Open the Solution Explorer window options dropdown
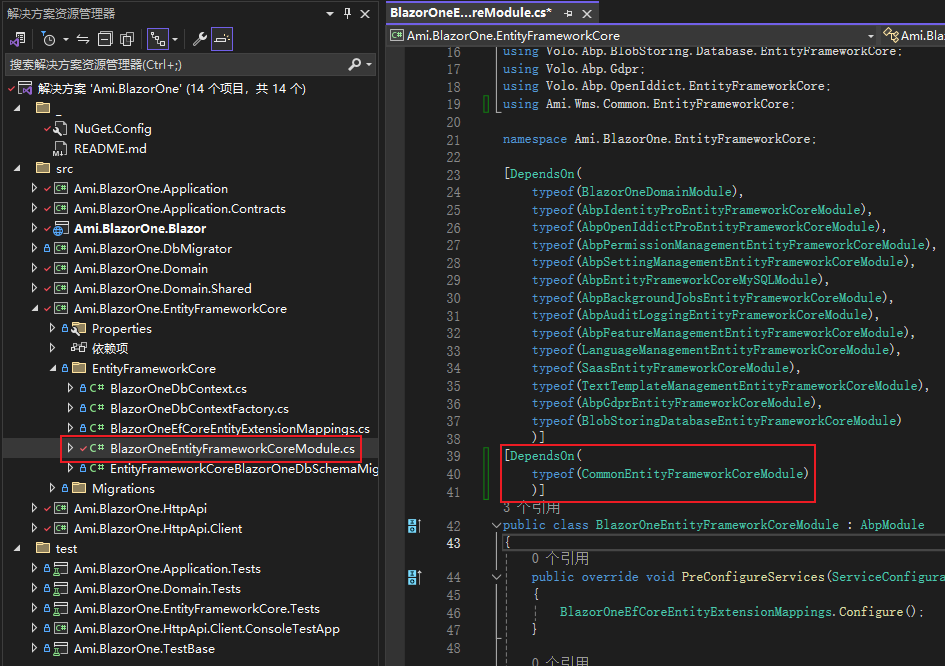The width and height of the screenshot is (945, 666). [x=330, y=13]
